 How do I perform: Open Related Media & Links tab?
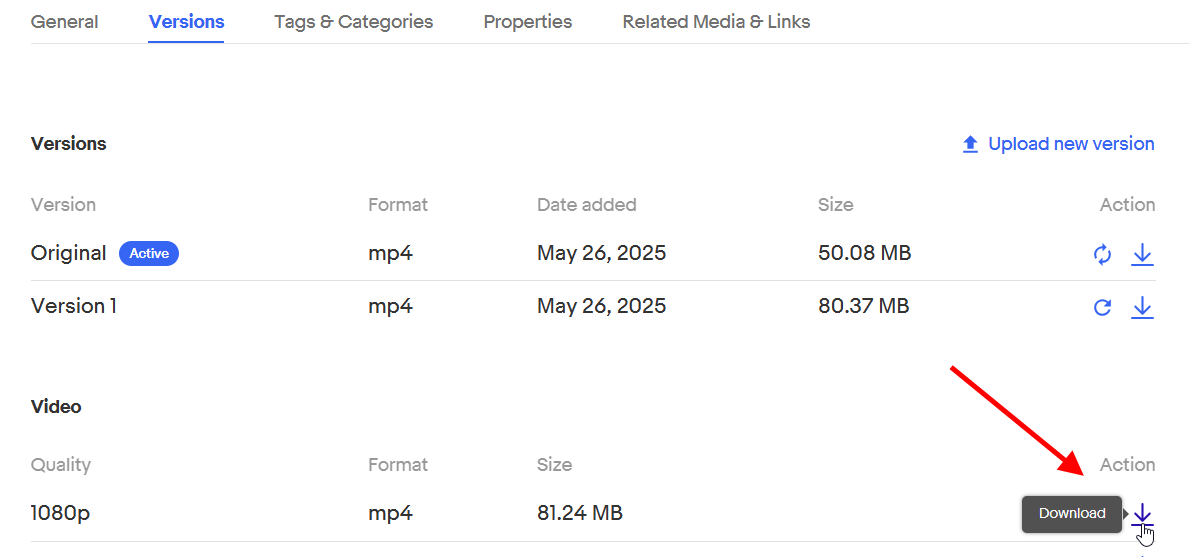tap(716, 22)
